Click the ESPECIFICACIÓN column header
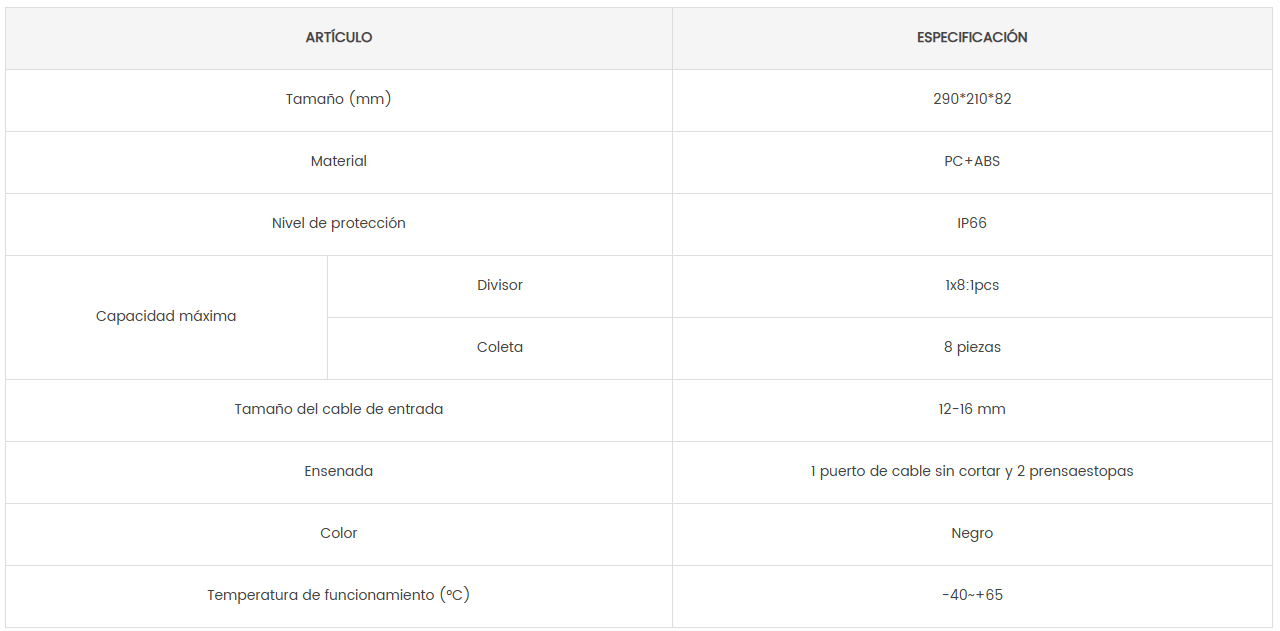The image size is (1280, 631). click(972, 38)
